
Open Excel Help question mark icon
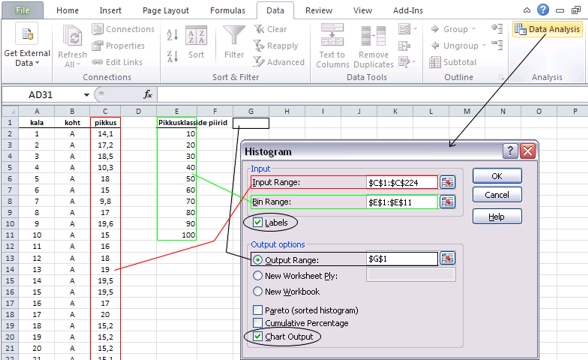[x=543, y=10]
